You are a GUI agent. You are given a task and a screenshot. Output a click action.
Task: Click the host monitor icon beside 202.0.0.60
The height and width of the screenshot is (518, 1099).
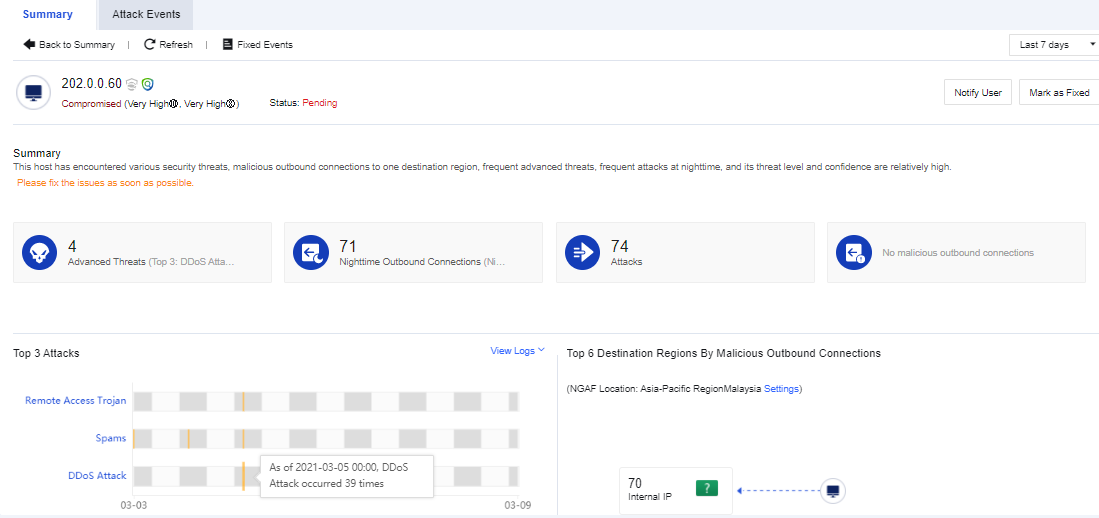tap(34, 93)
